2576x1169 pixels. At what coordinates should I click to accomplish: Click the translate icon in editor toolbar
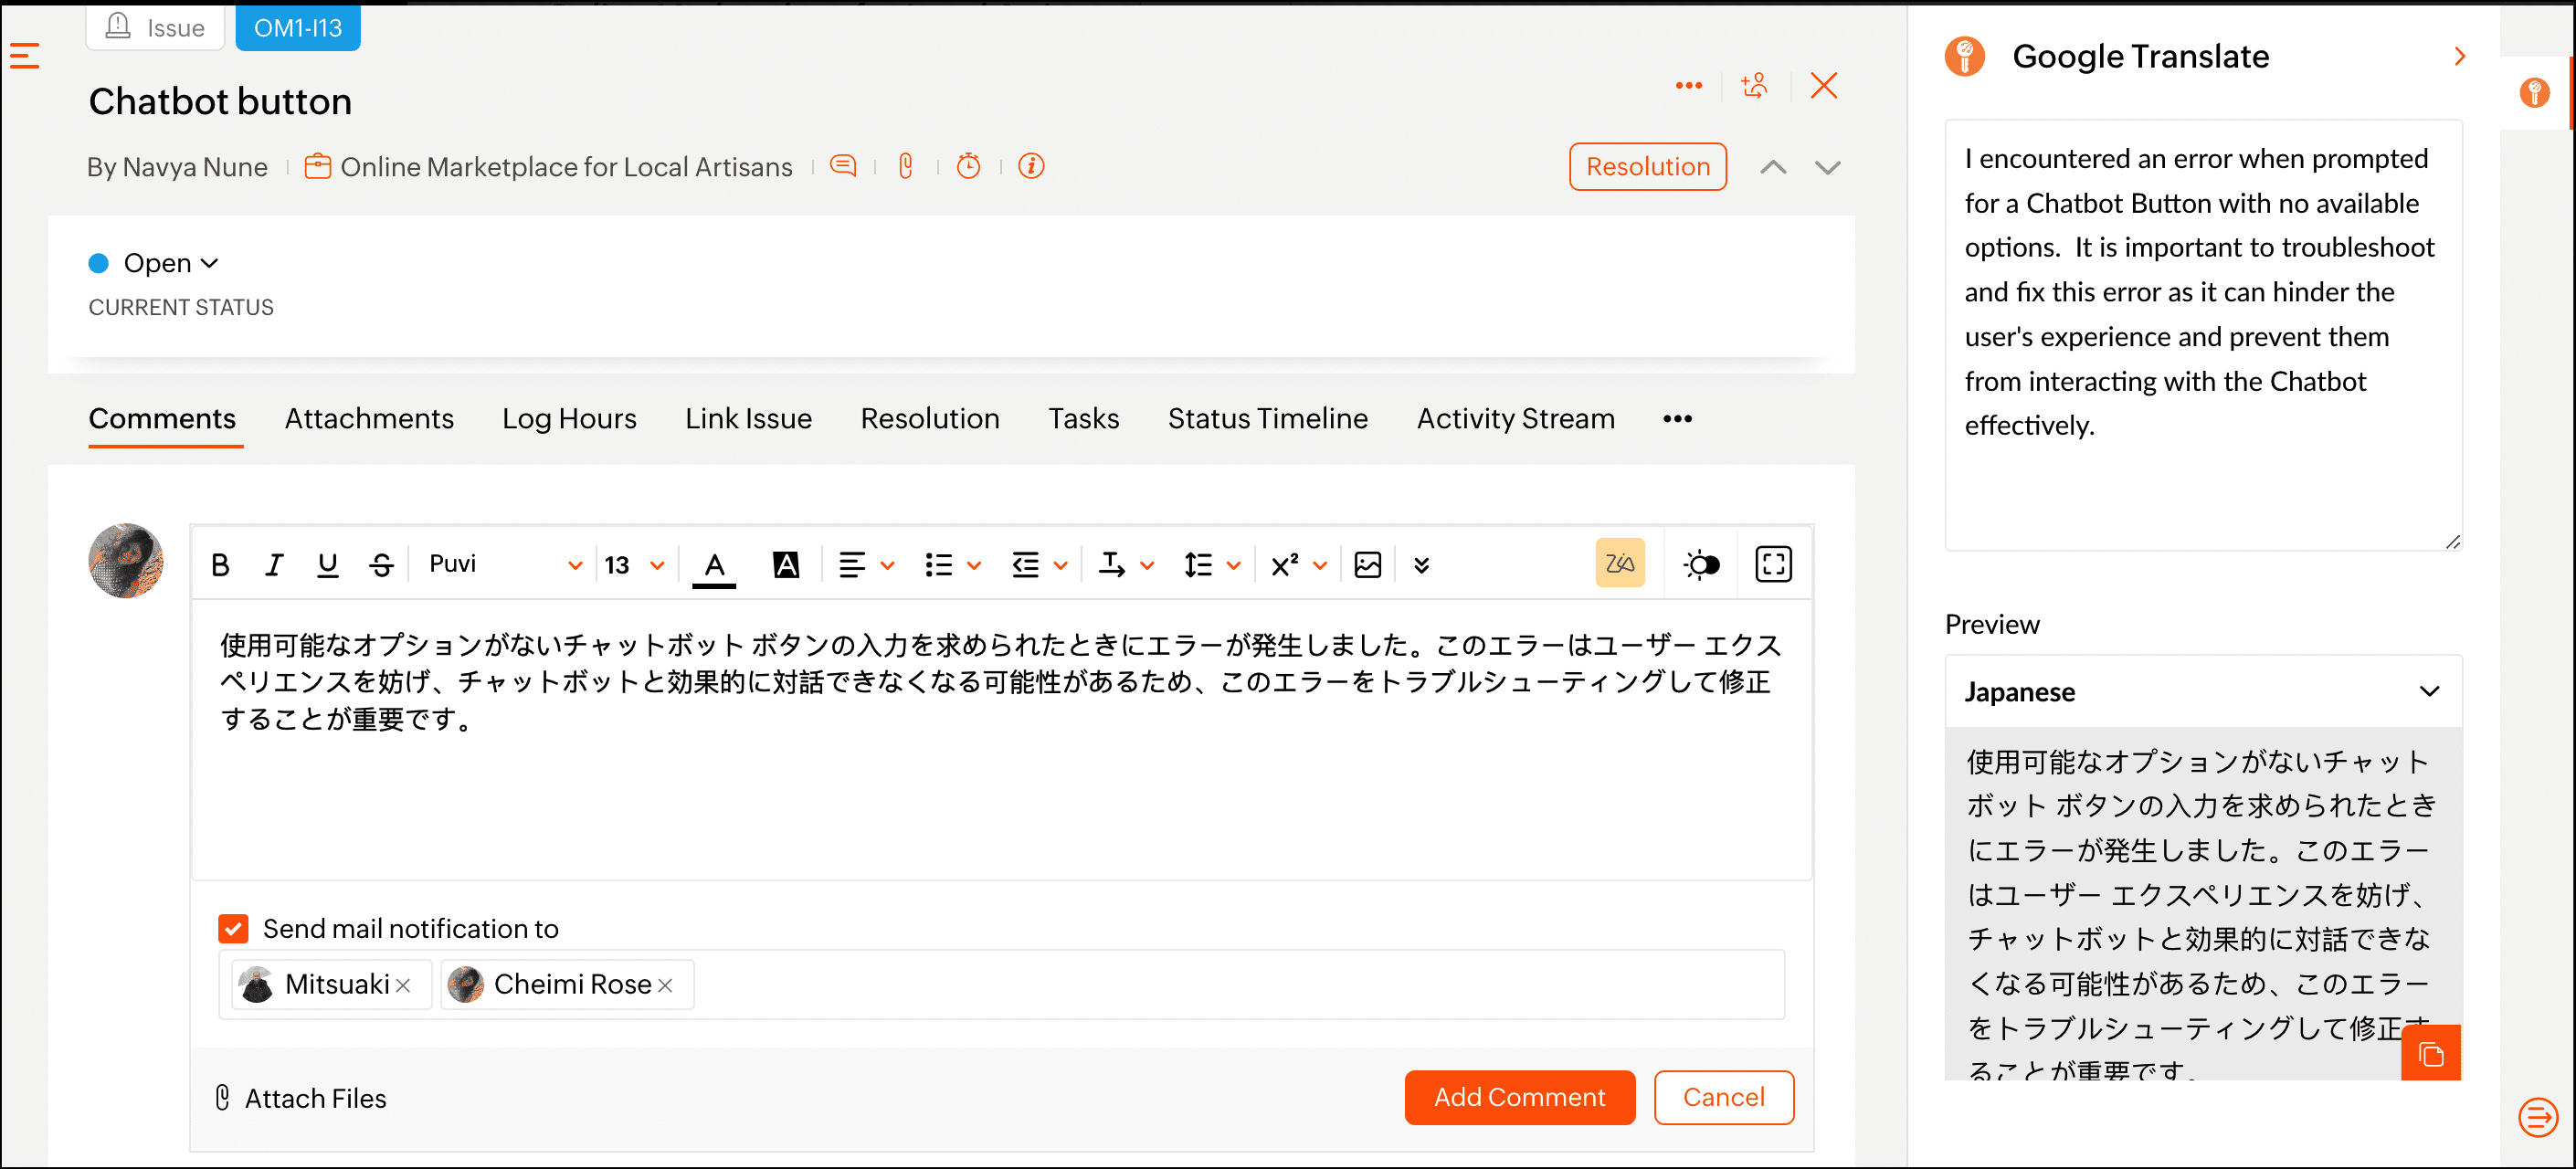coord(1618,564)
